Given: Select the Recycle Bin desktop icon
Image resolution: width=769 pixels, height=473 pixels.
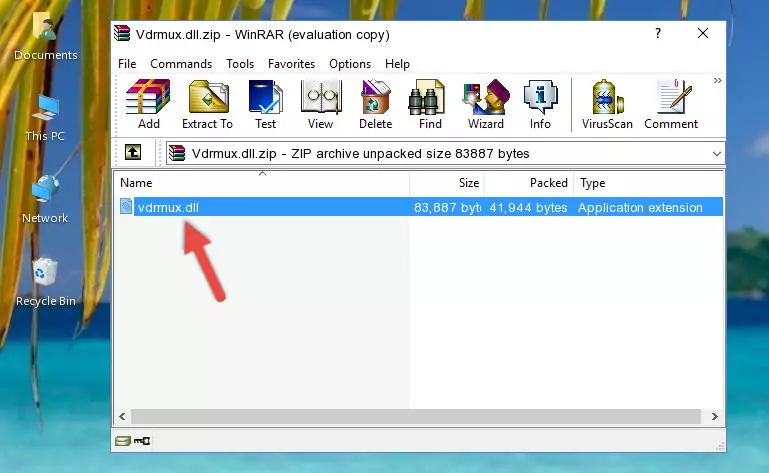Looking at the screenshot, I should tap(46, 282).
